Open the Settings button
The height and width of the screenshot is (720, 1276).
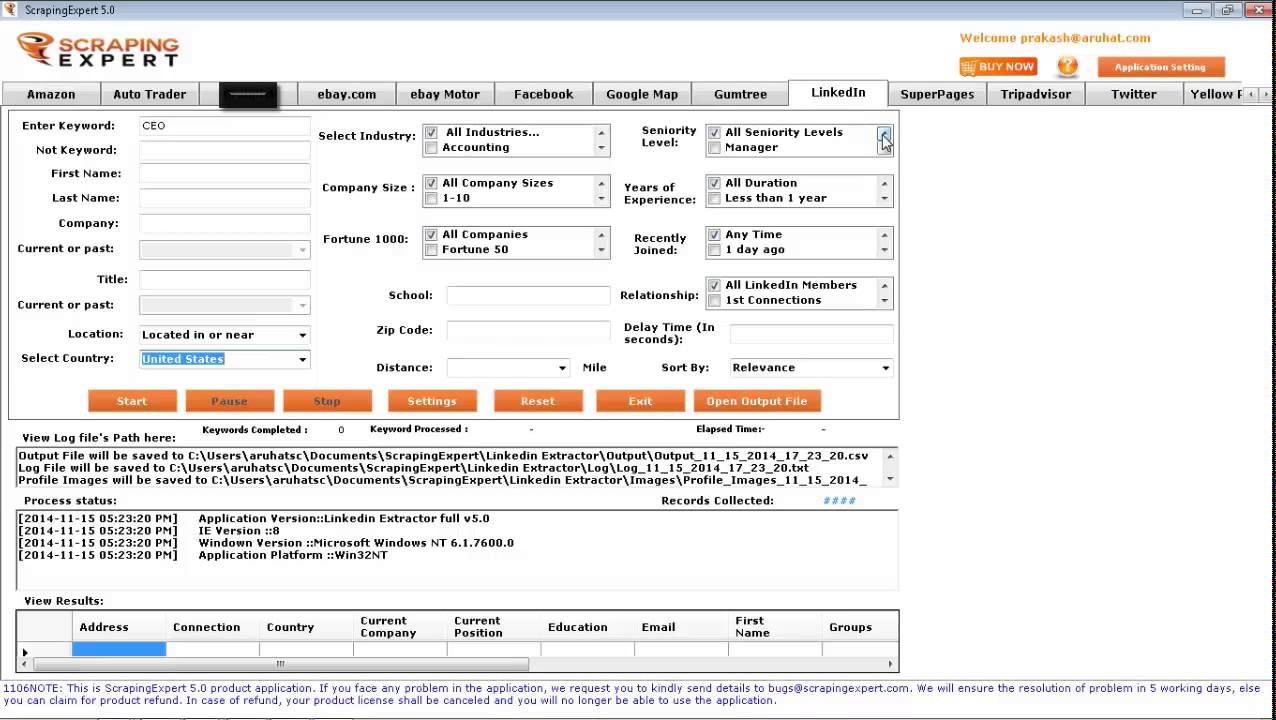tap(432, 401)
